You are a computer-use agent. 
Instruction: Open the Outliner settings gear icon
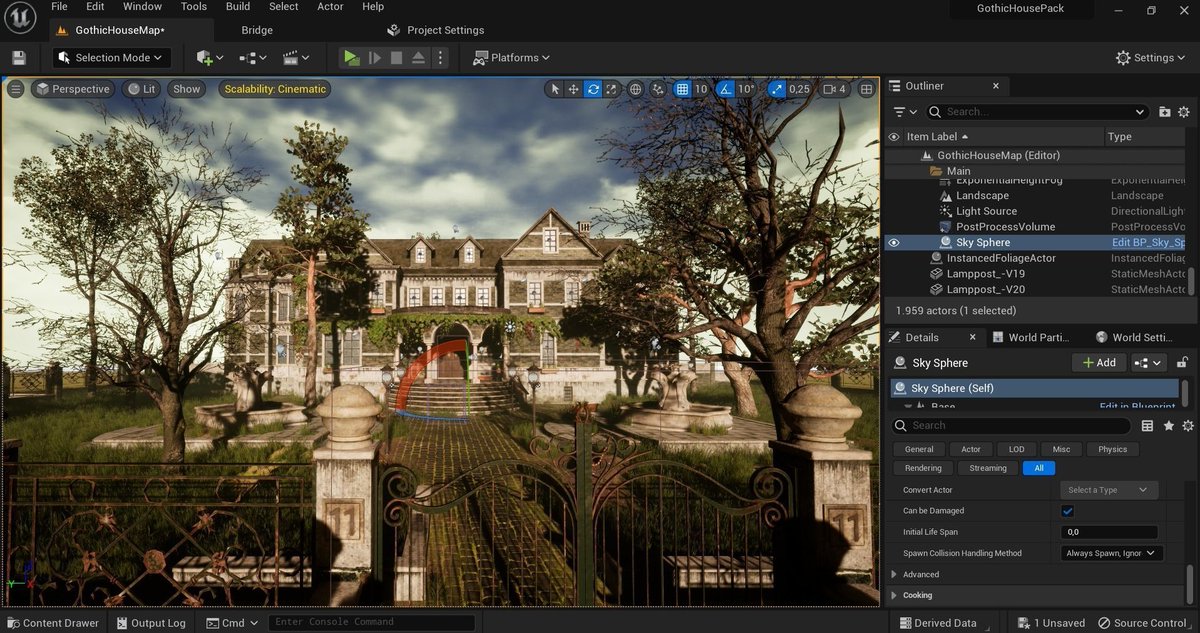1184,112
